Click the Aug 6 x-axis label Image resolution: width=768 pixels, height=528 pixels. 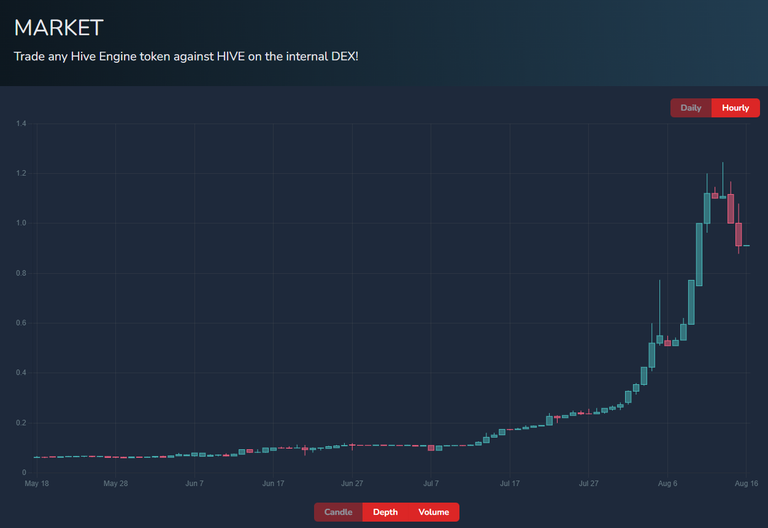tap(668, 483)
